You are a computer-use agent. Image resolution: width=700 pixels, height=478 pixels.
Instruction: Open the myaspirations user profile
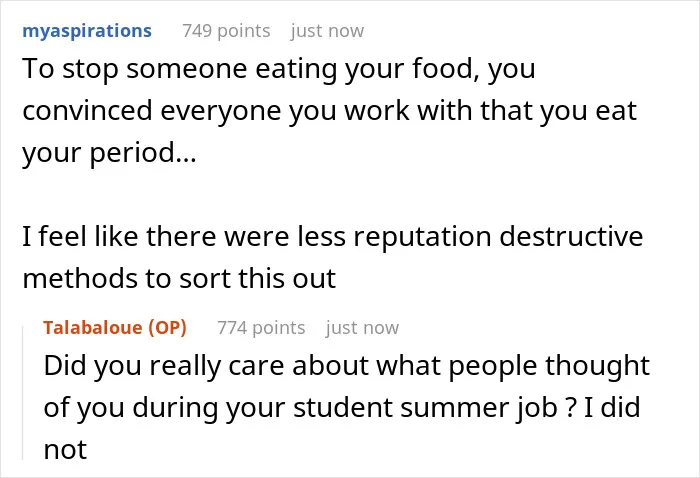87,31
